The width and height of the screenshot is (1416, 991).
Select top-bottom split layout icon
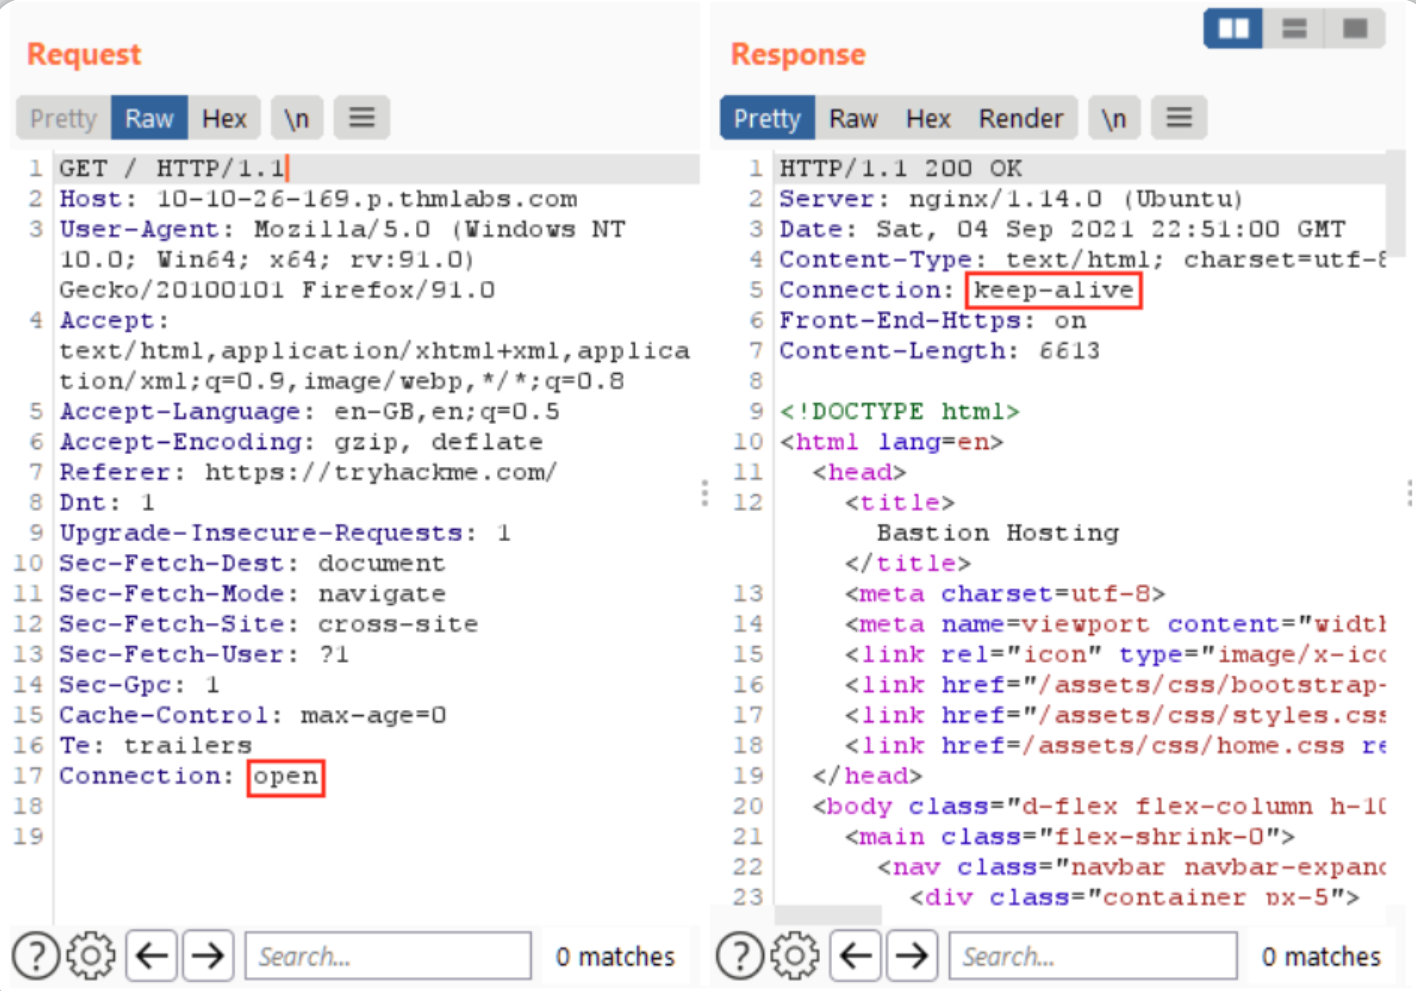(1294, 28)
